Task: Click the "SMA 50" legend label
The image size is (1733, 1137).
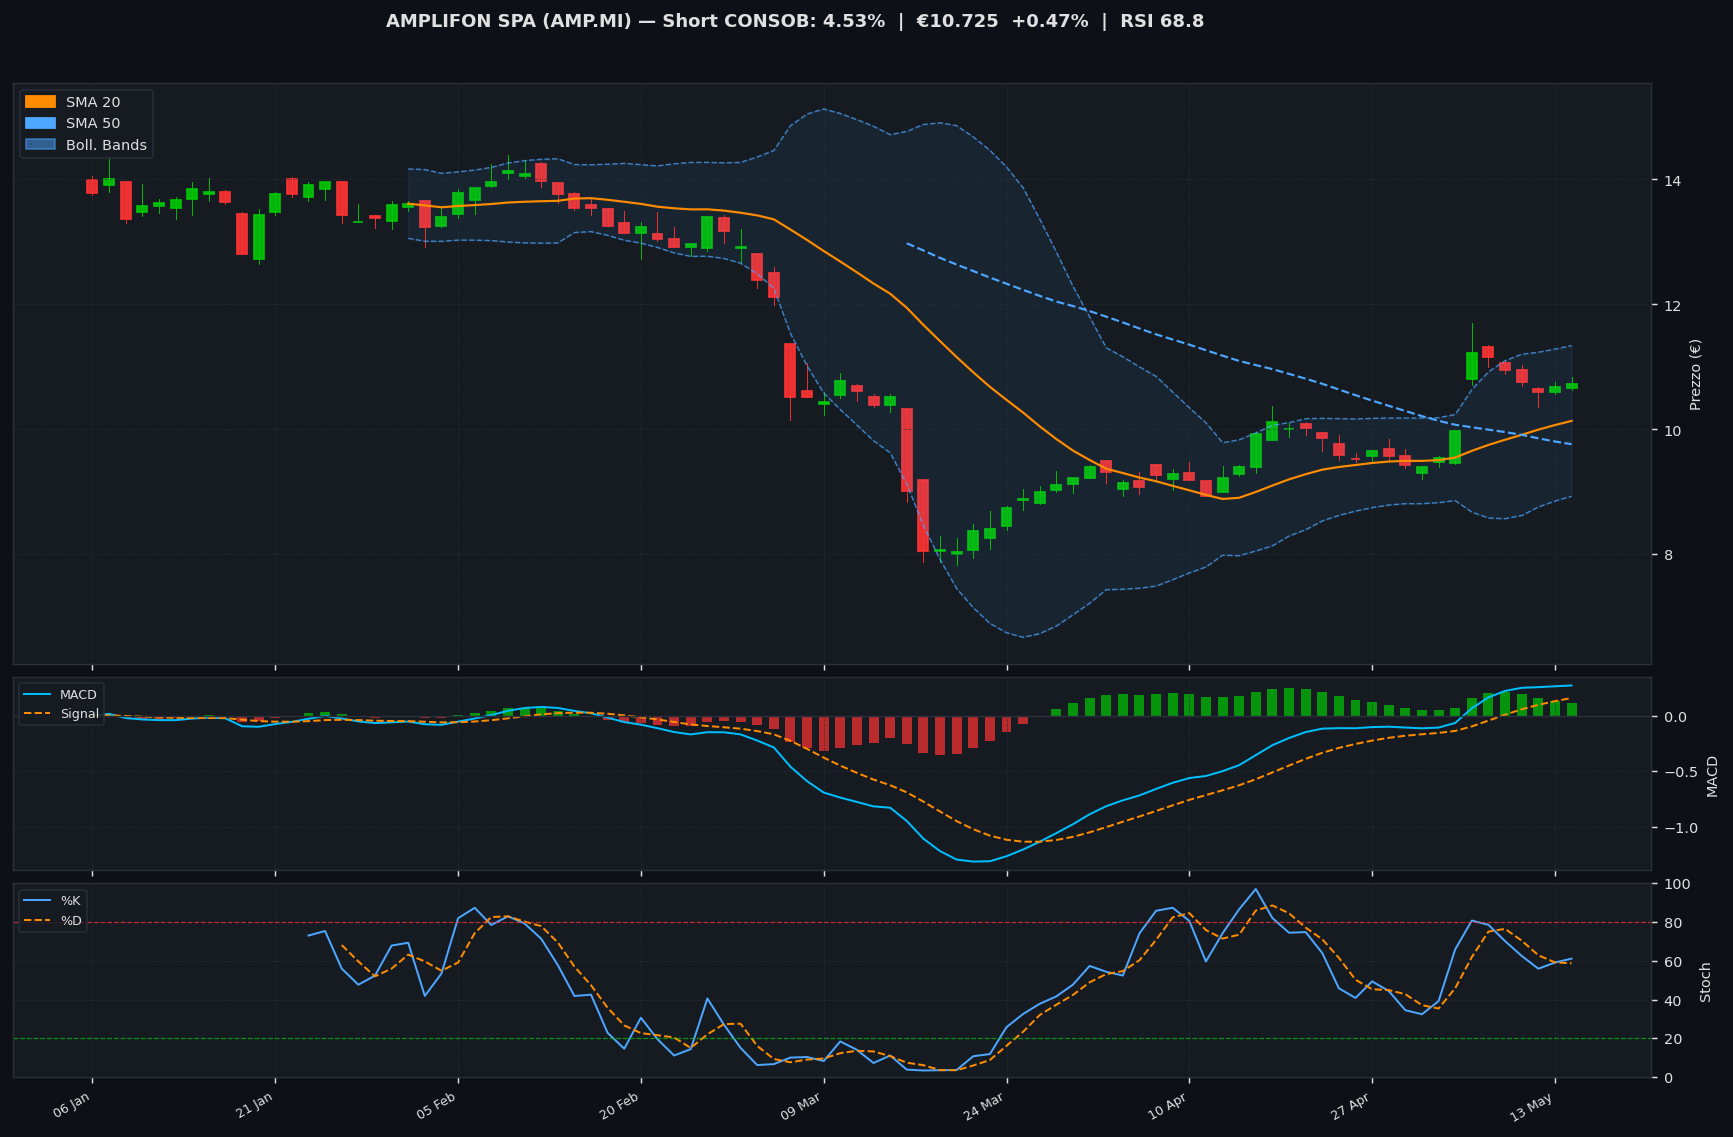Action: 93,124
